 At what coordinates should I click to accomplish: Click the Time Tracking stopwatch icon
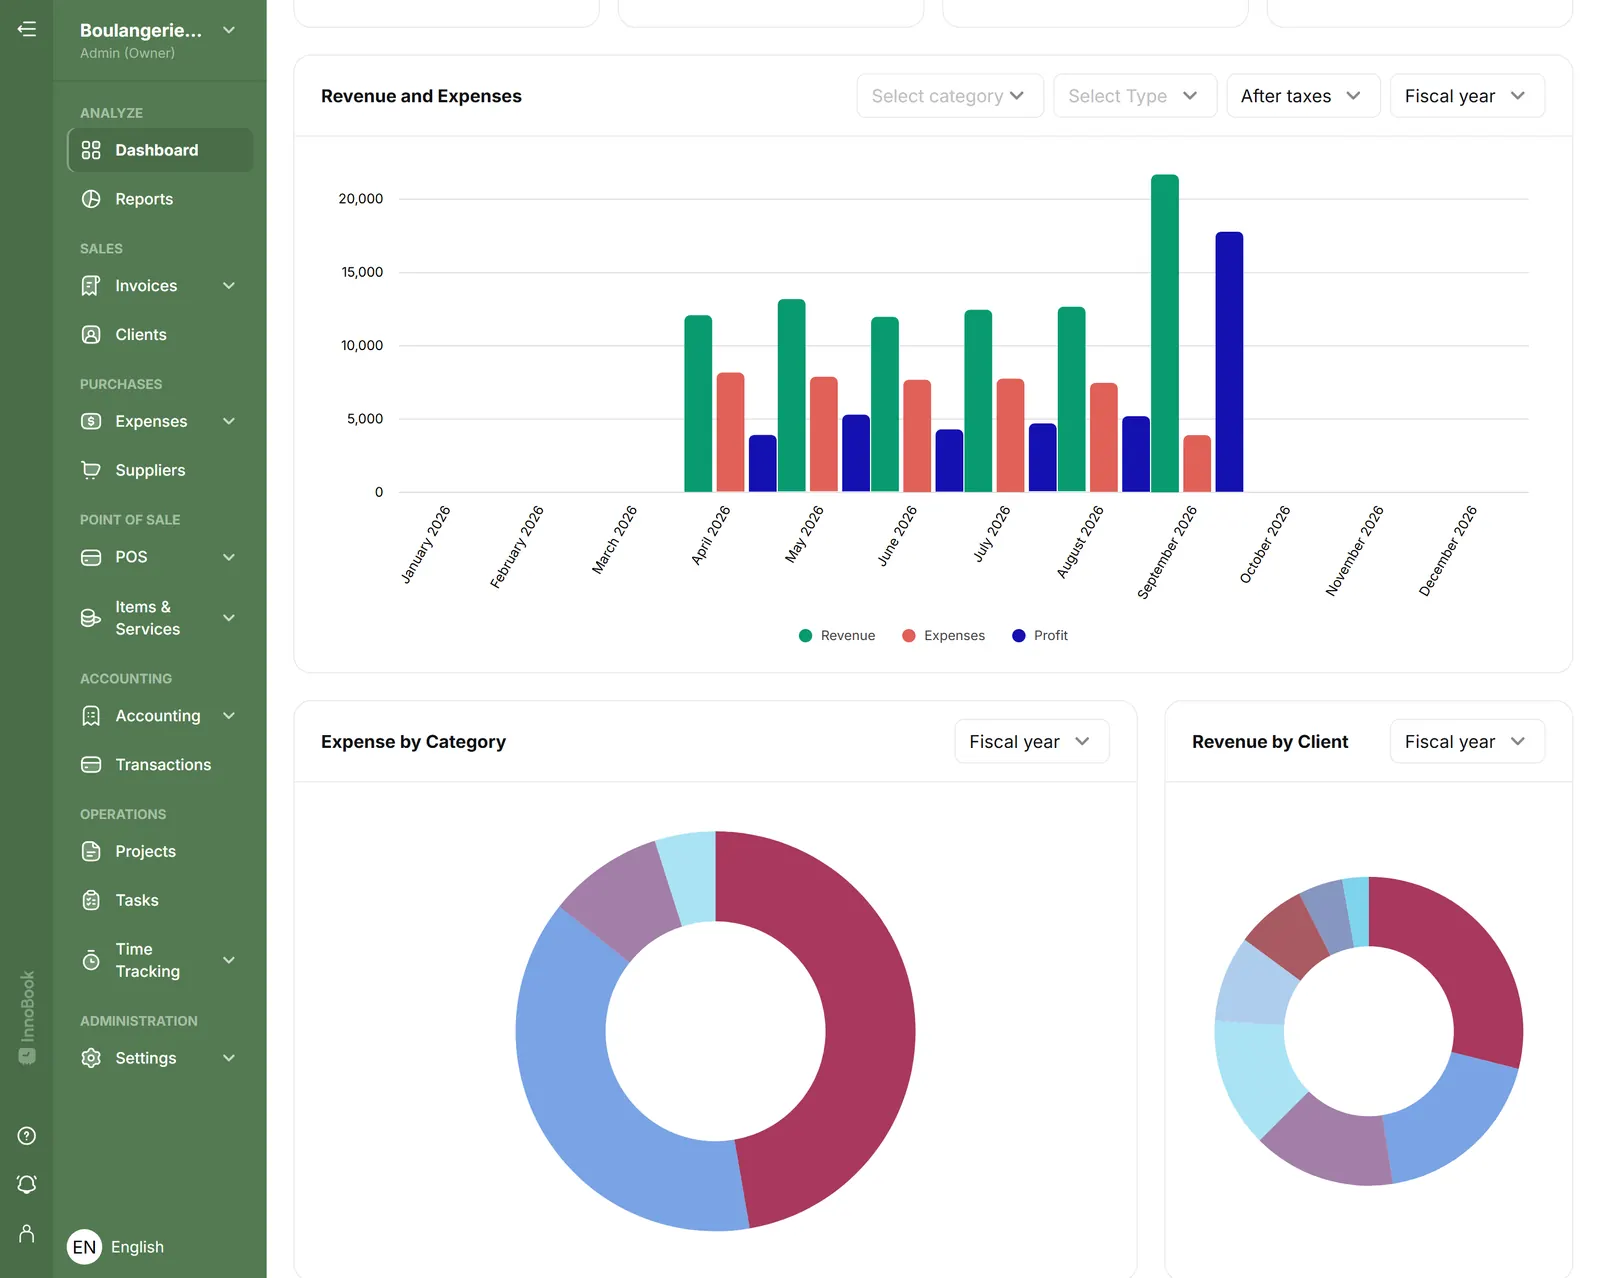[91, 960]
